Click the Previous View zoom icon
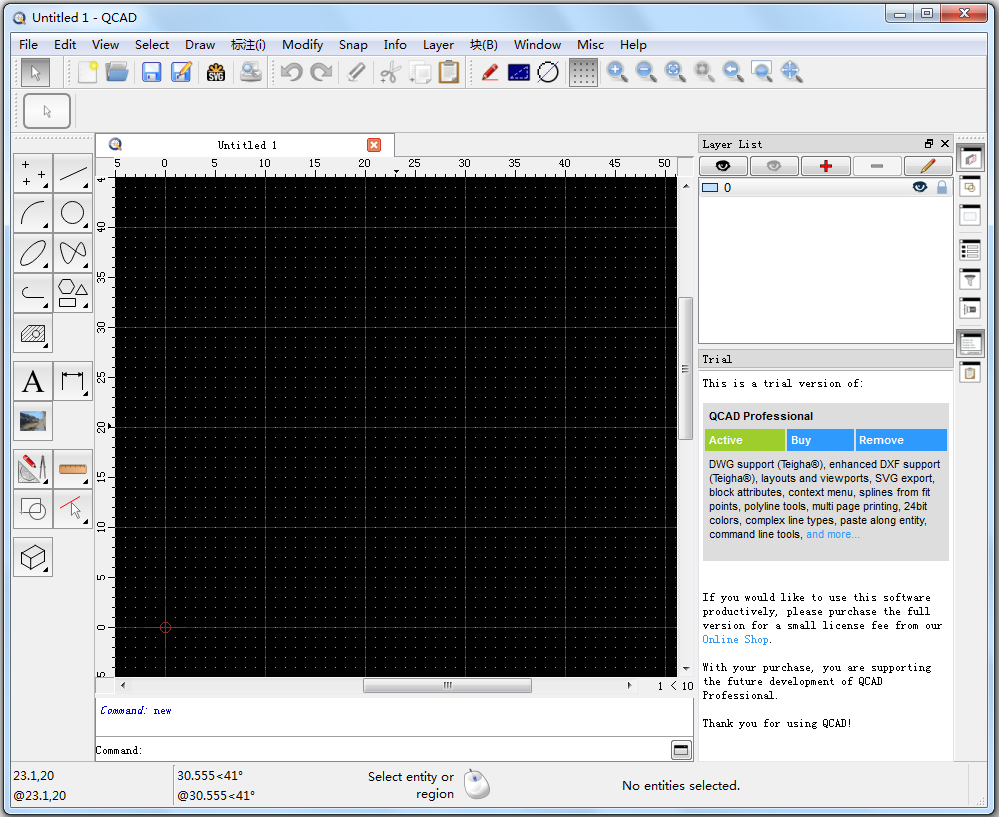 [733, 72]
